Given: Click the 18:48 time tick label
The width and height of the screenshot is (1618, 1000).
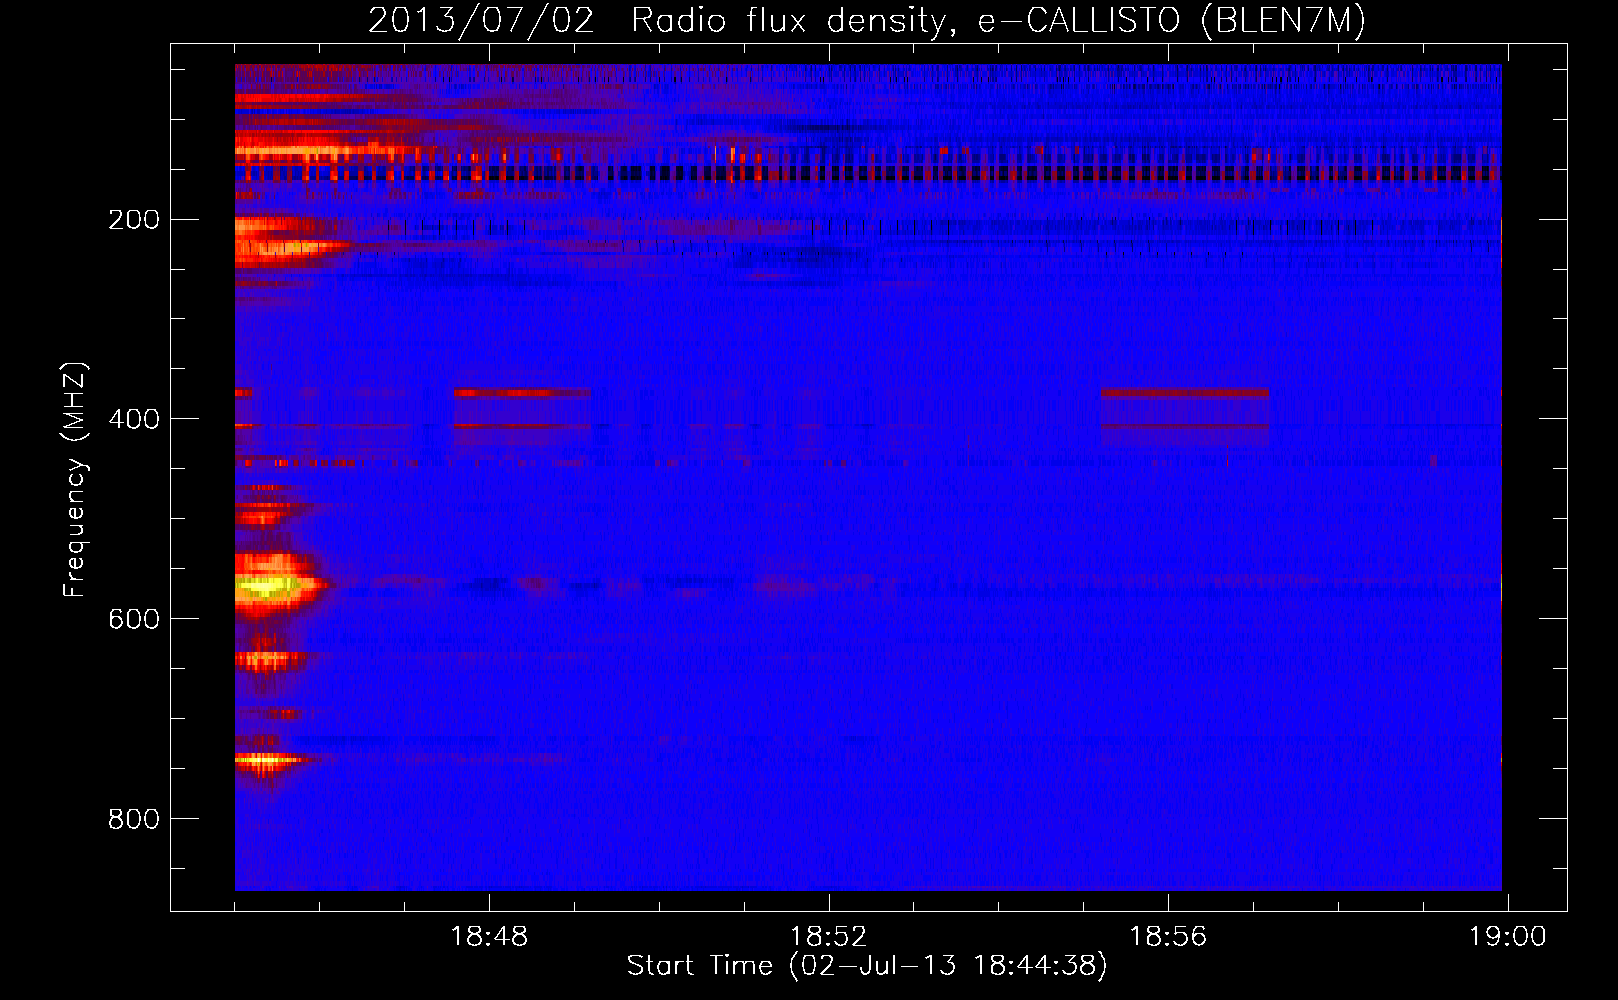Looking at the screenshot, I should 489,937.
